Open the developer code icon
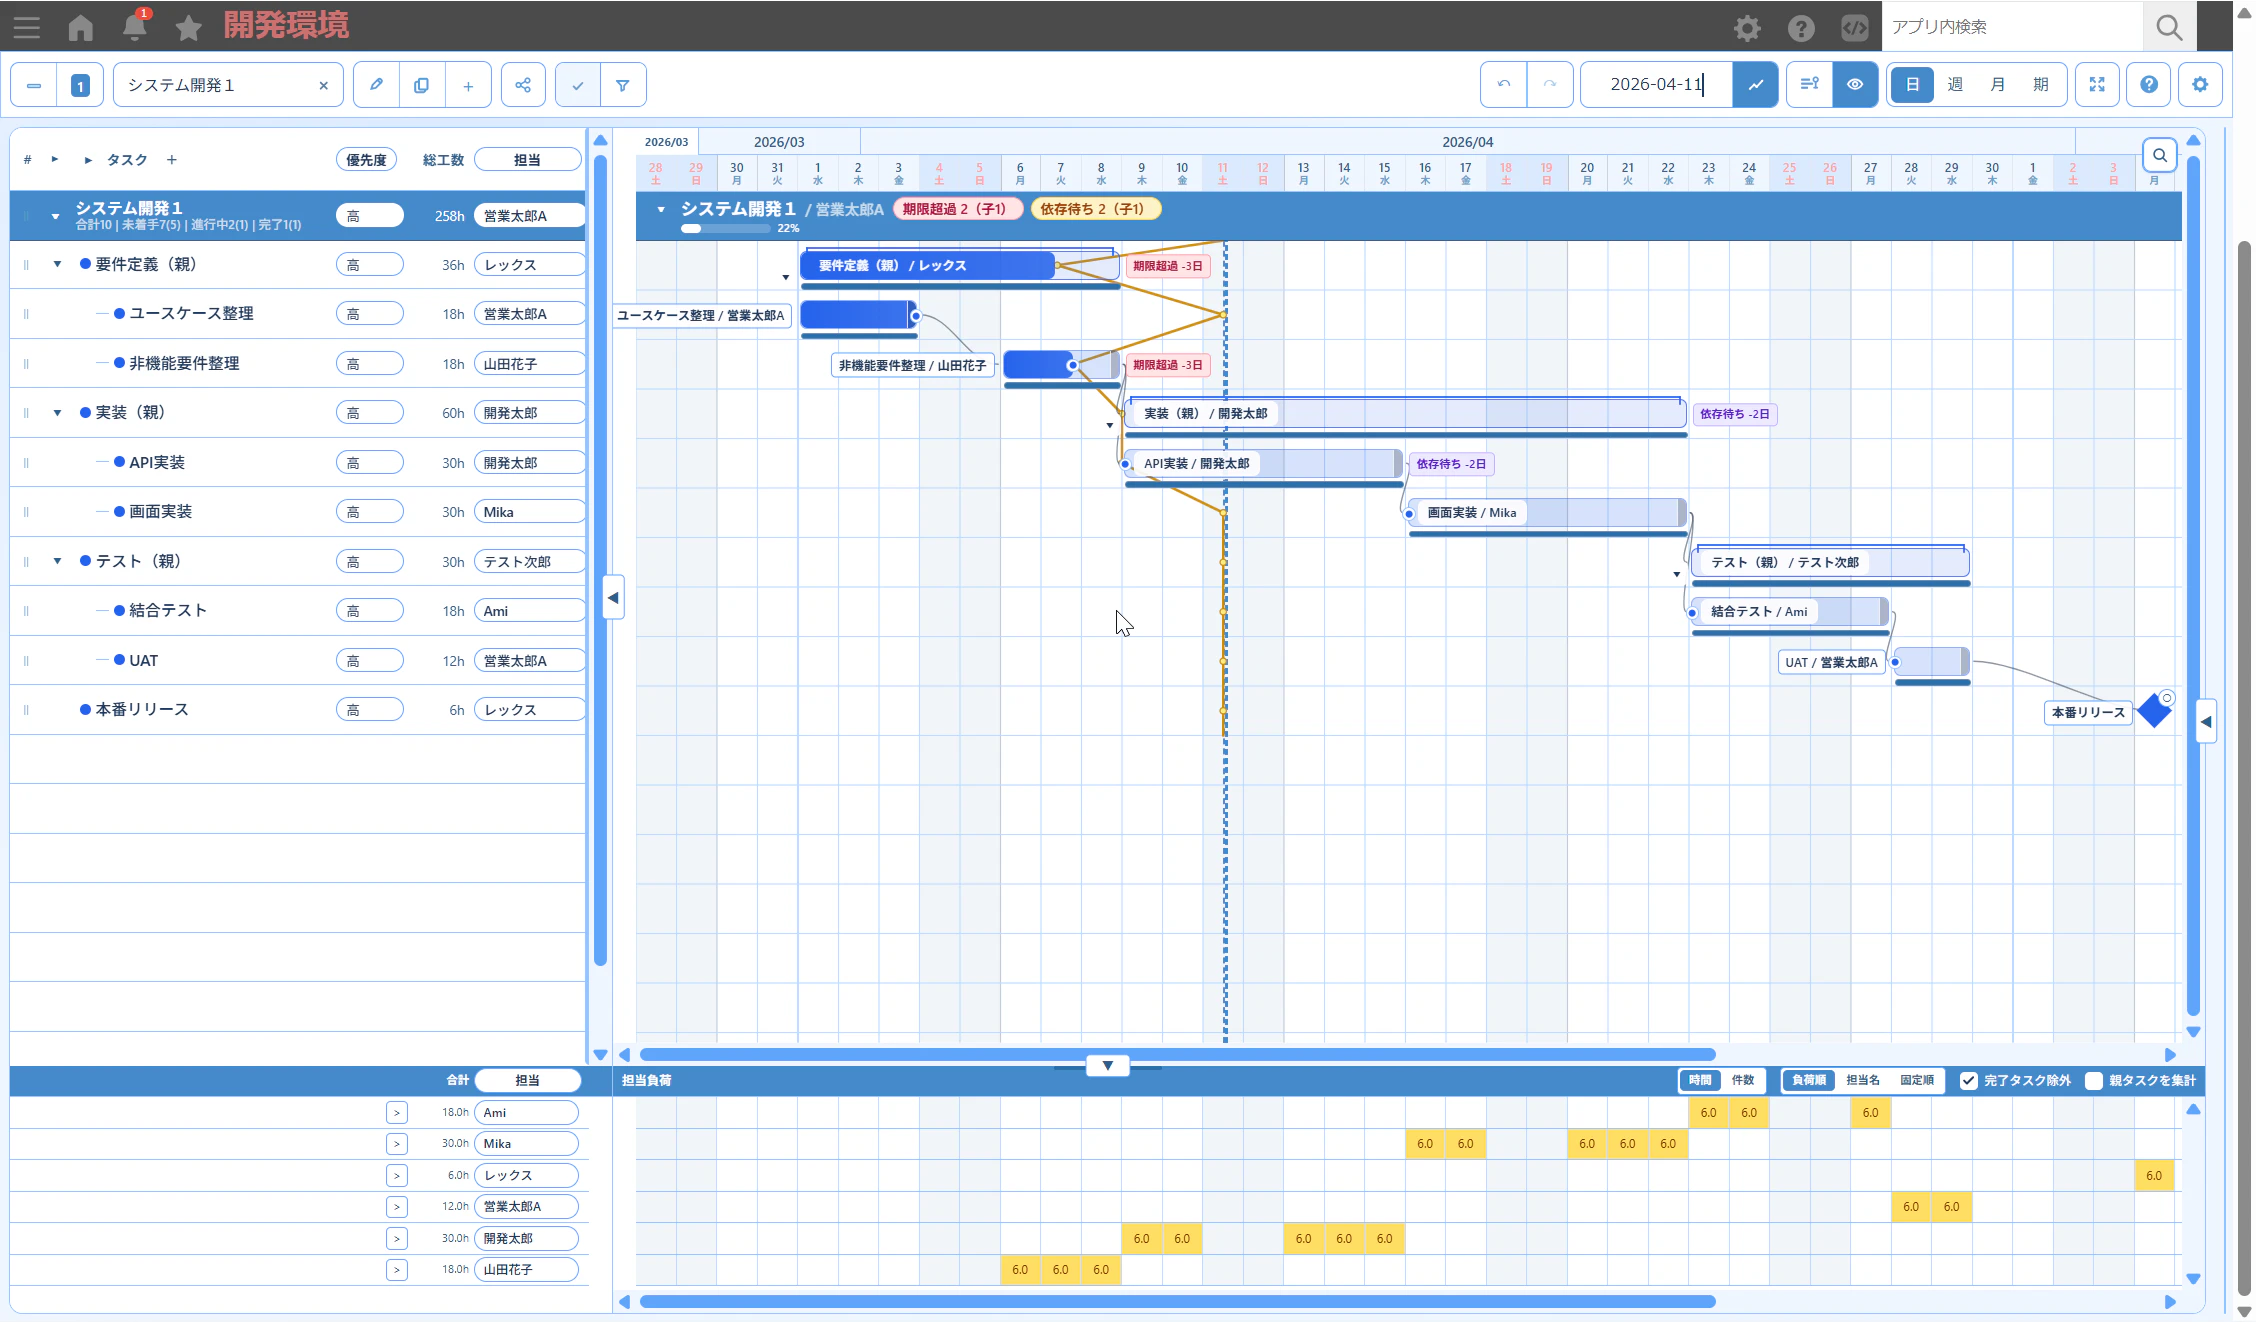Image resolution: width=2256 pixels, height=1322 pixels. click(1855, 28)
